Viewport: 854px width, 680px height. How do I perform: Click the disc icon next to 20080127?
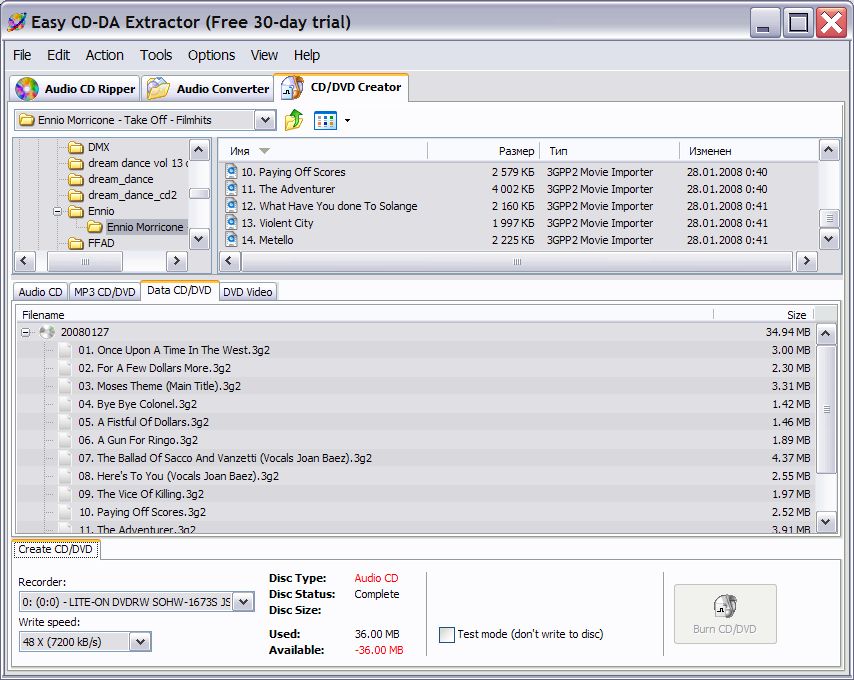point(47,332)
